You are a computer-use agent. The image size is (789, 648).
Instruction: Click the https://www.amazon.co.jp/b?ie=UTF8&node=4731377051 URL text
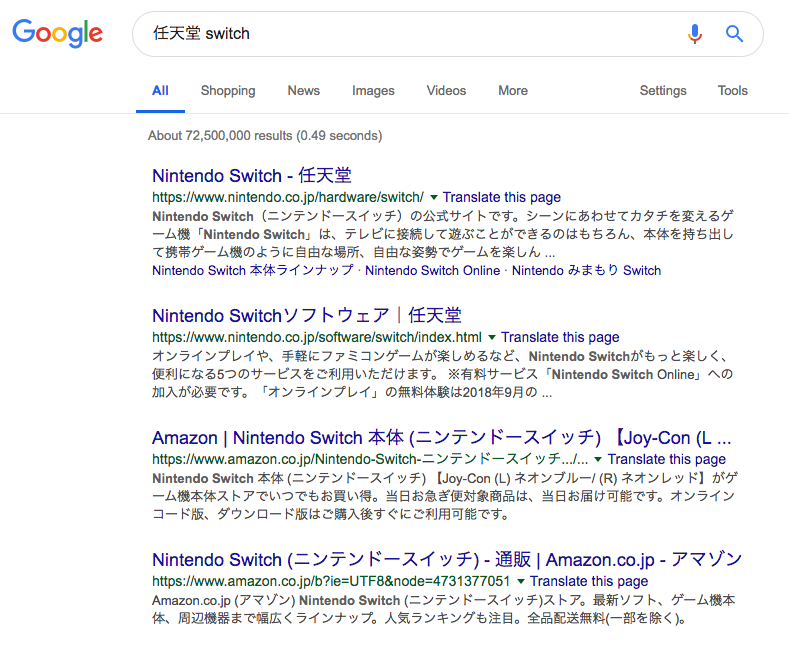tap(331, 582)
